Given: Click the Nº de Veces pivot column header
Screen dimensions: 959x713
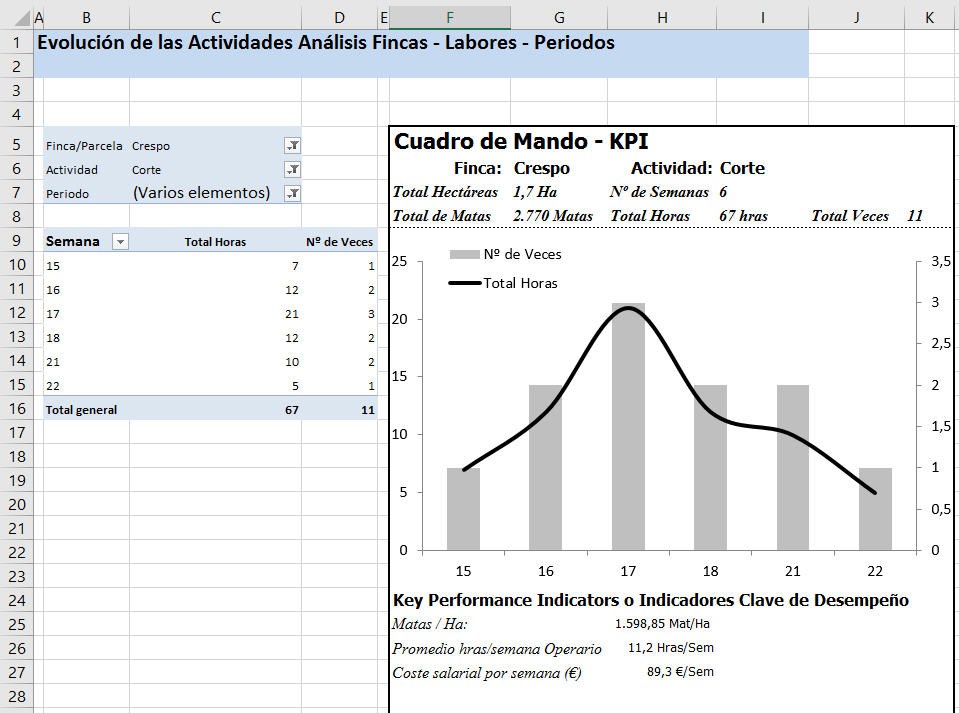Looking at the screenshot, I should pos(339,241).
